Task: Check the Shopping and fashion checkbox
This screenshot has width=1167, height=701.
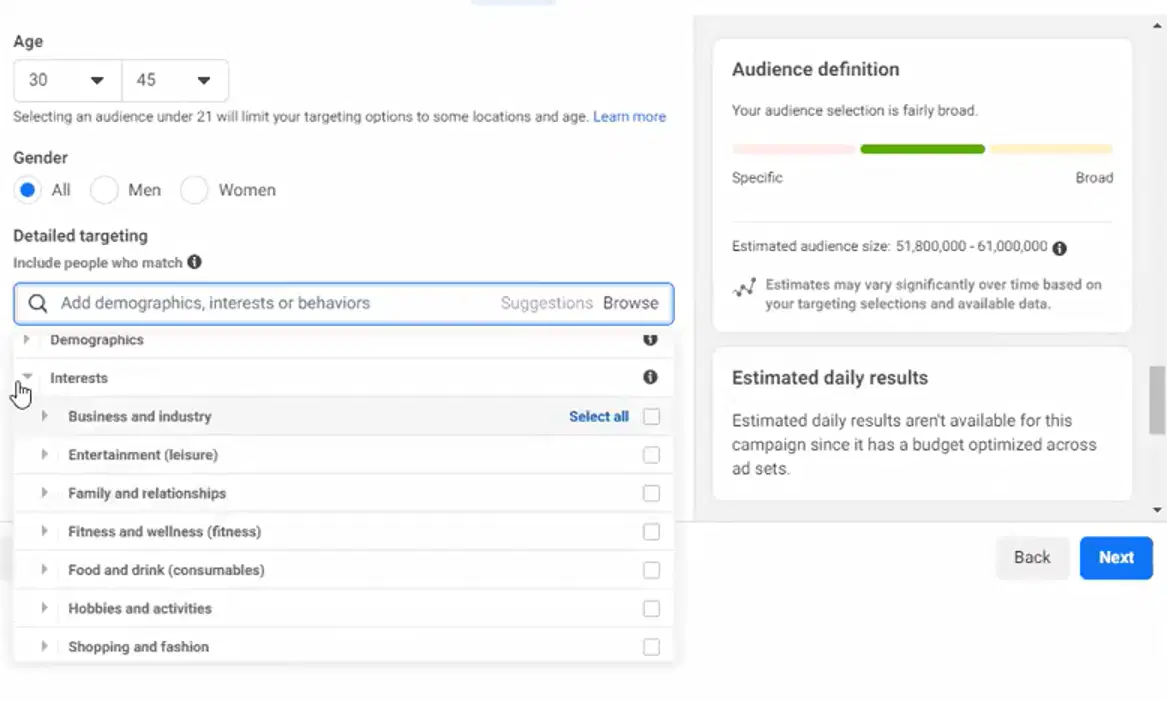Action: (651, 647)
